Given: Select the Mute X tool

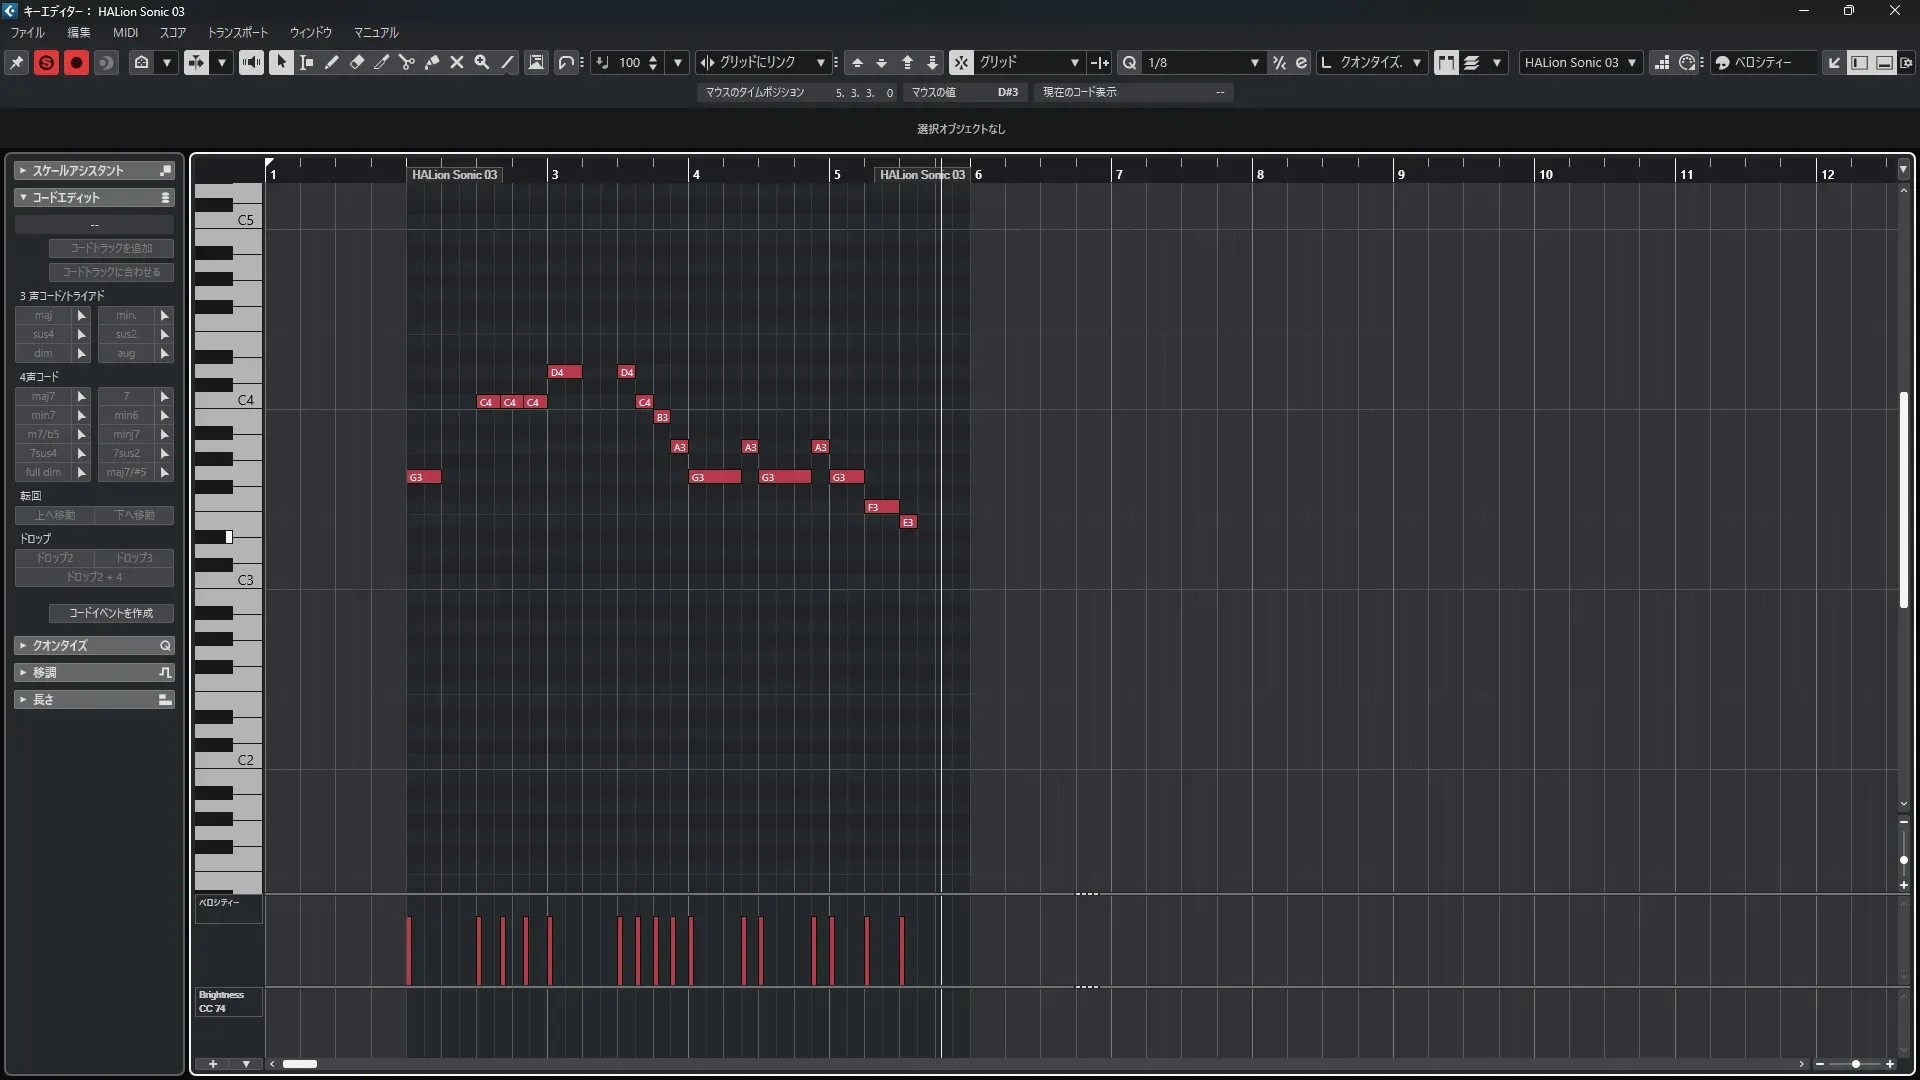Looking at the screenshot, I should tap(456, 62).
